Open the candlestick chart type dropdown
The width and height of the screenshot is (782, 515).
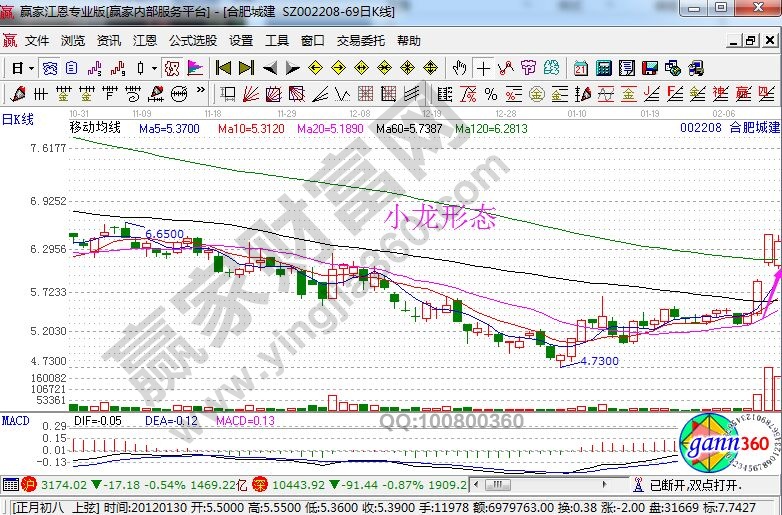point(154,68)
